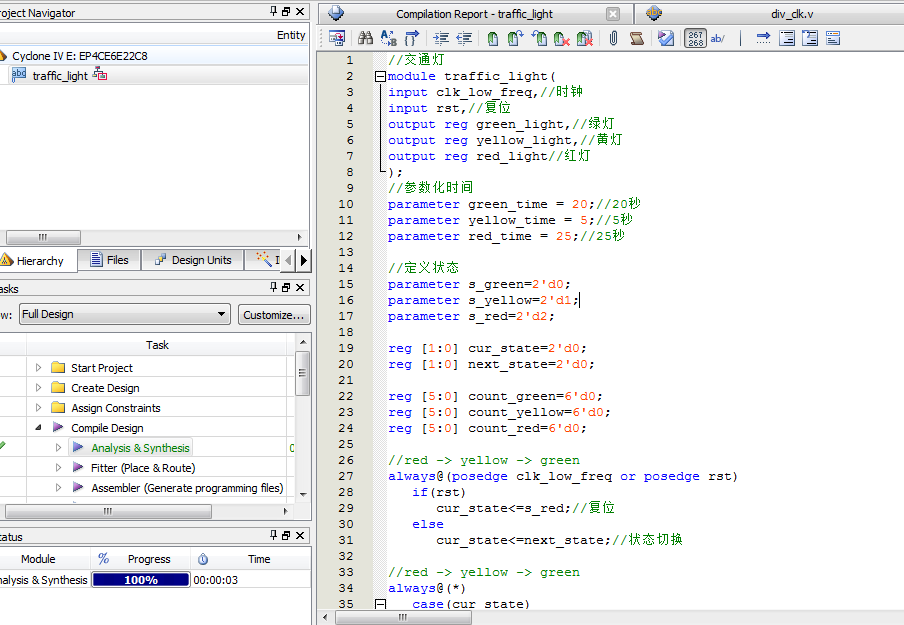
Task: Click the Customize... button
Action: pos(274,315)
